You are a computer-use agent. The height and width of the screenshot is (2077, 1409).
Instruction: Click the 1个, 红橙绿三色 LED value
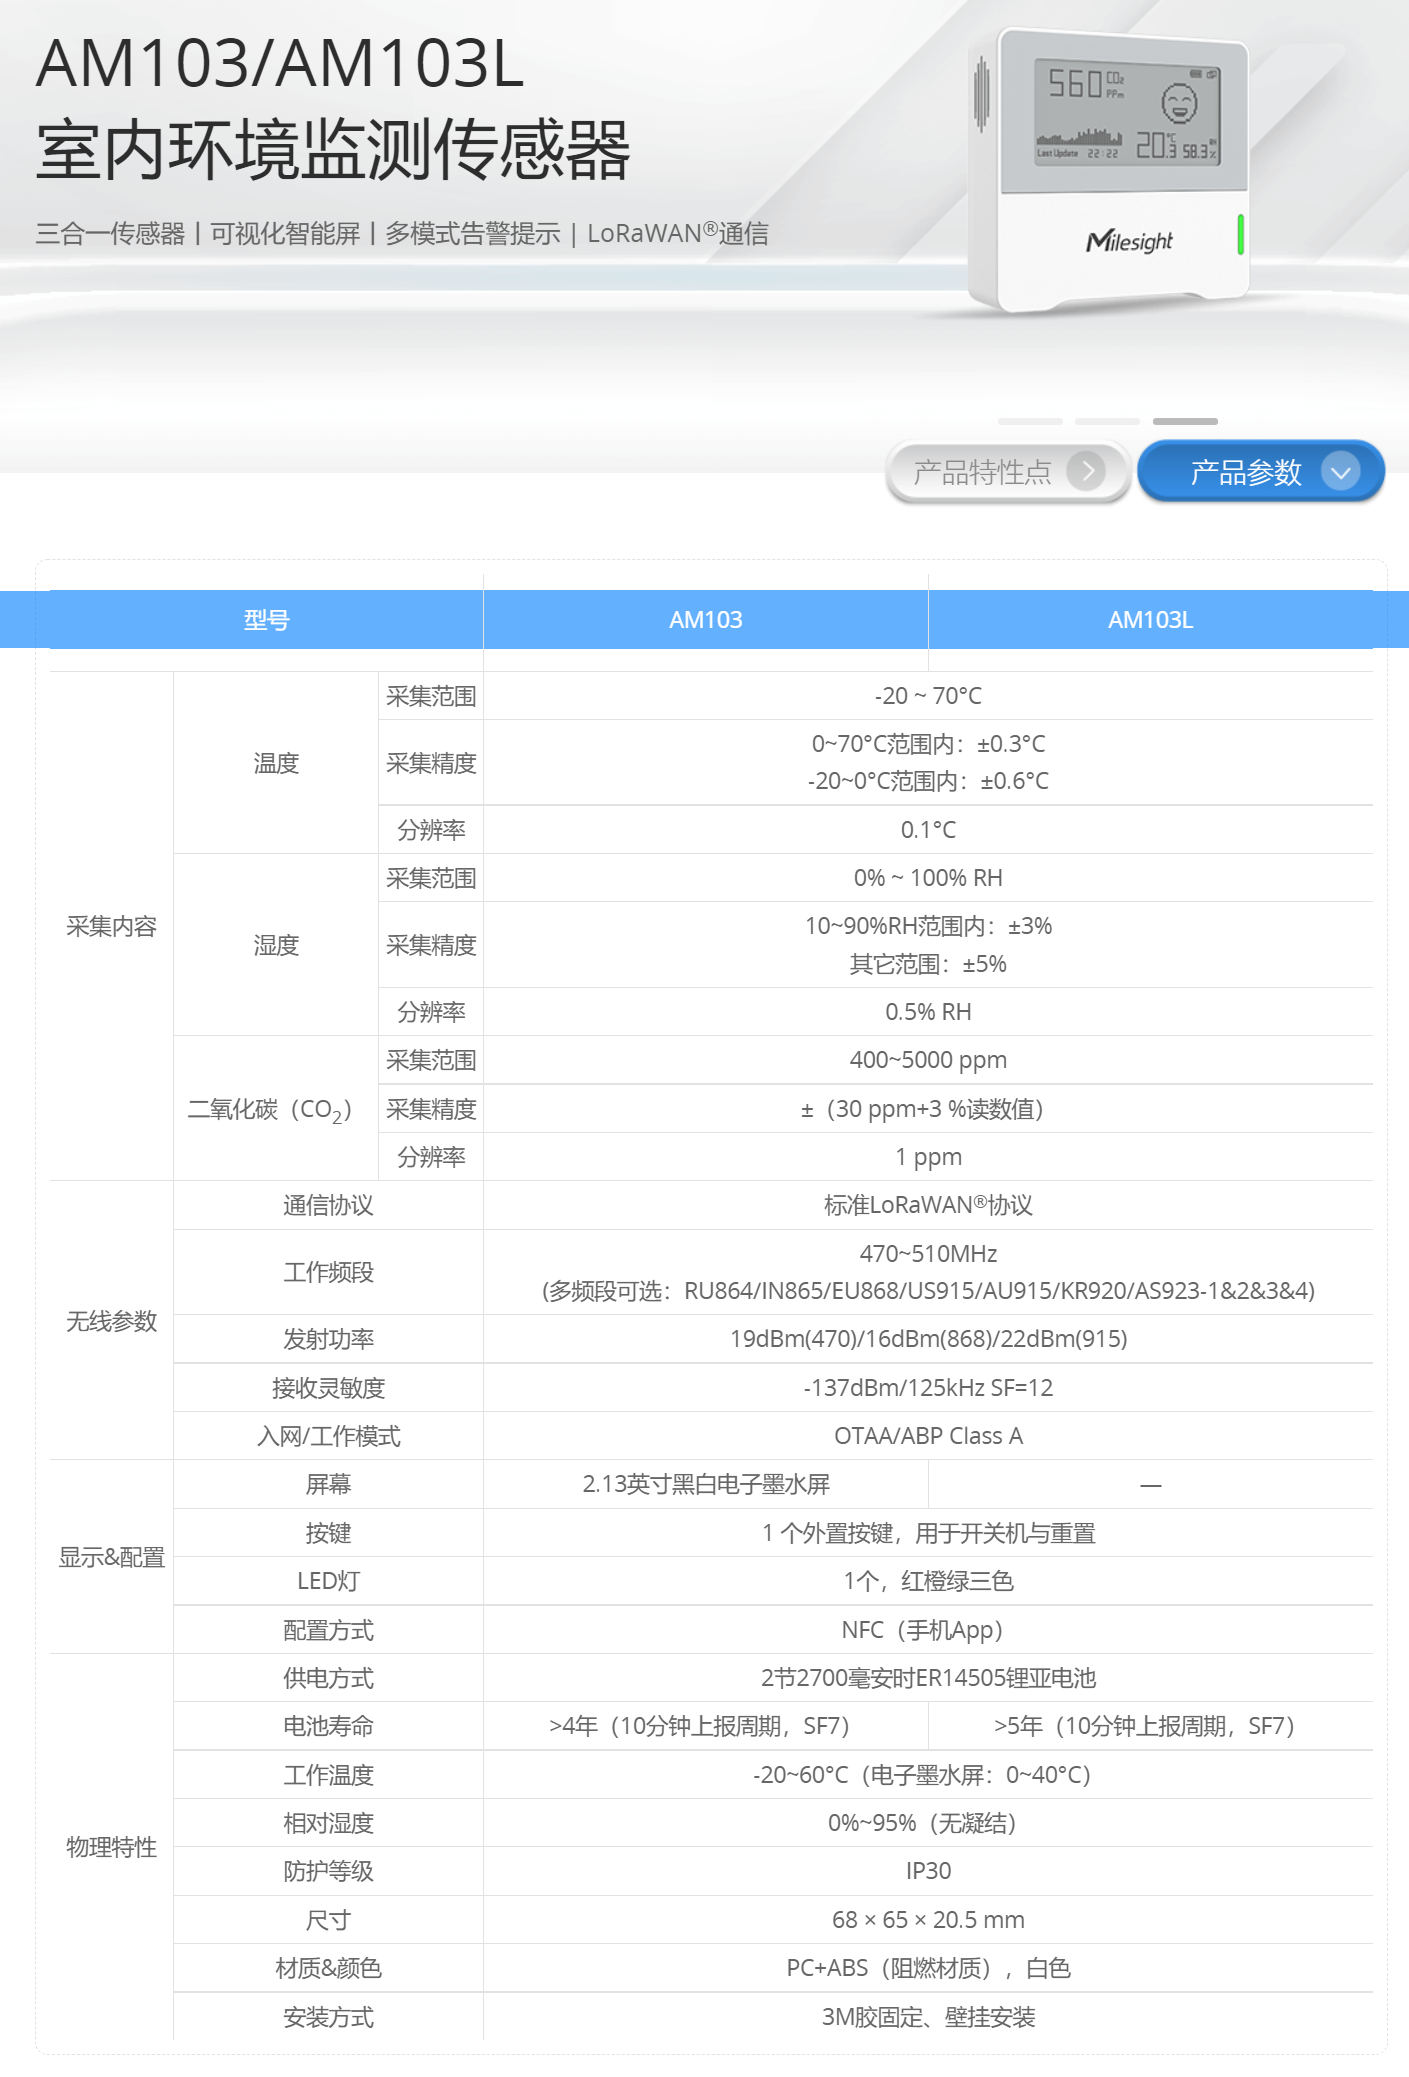928,1581
